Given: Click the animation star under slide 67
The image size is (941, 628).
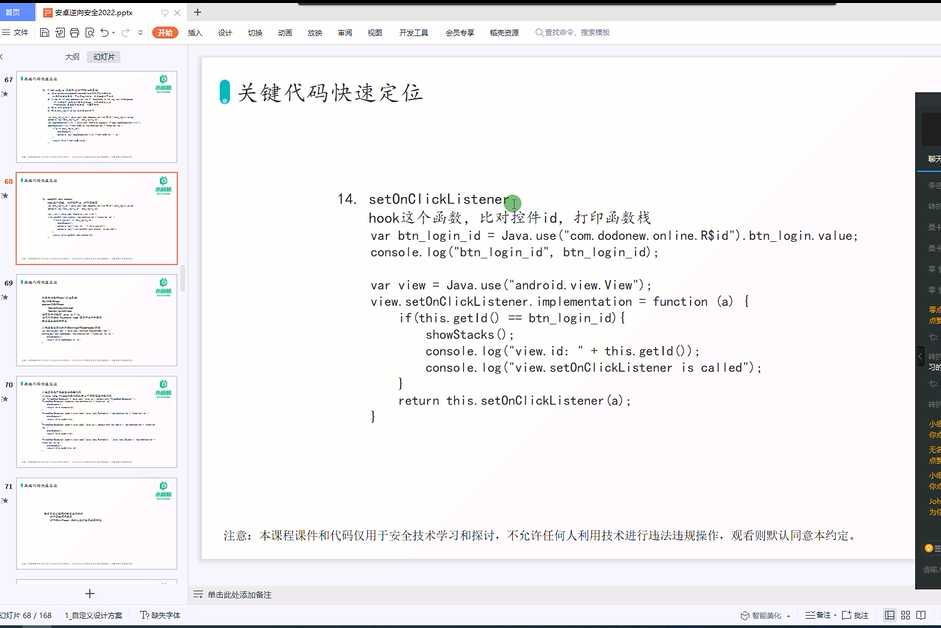Looking at the screenshot, I should [5, 94].
